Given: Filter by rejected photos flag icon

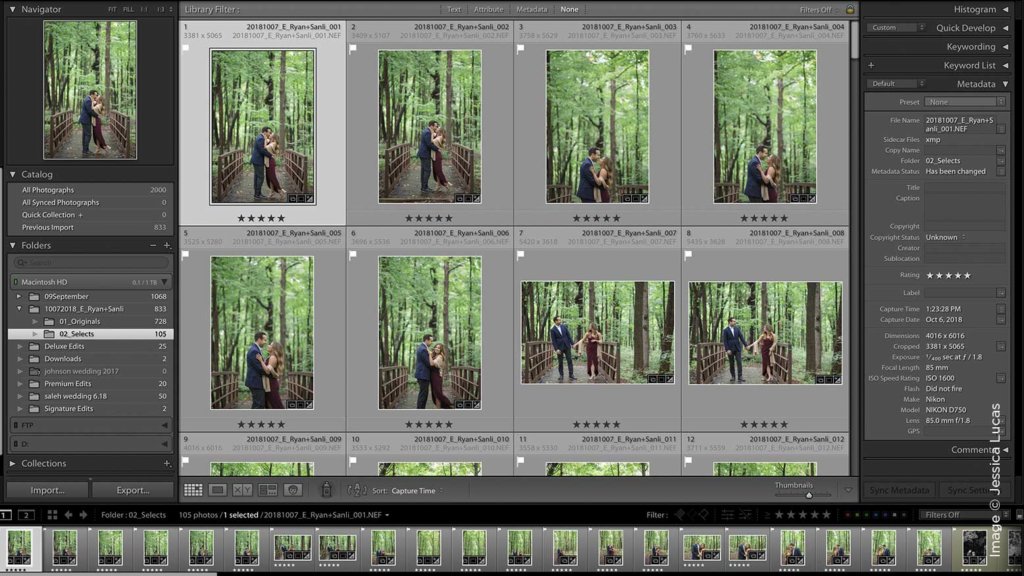Looking at the screenshot, I should tap(704, 515).
